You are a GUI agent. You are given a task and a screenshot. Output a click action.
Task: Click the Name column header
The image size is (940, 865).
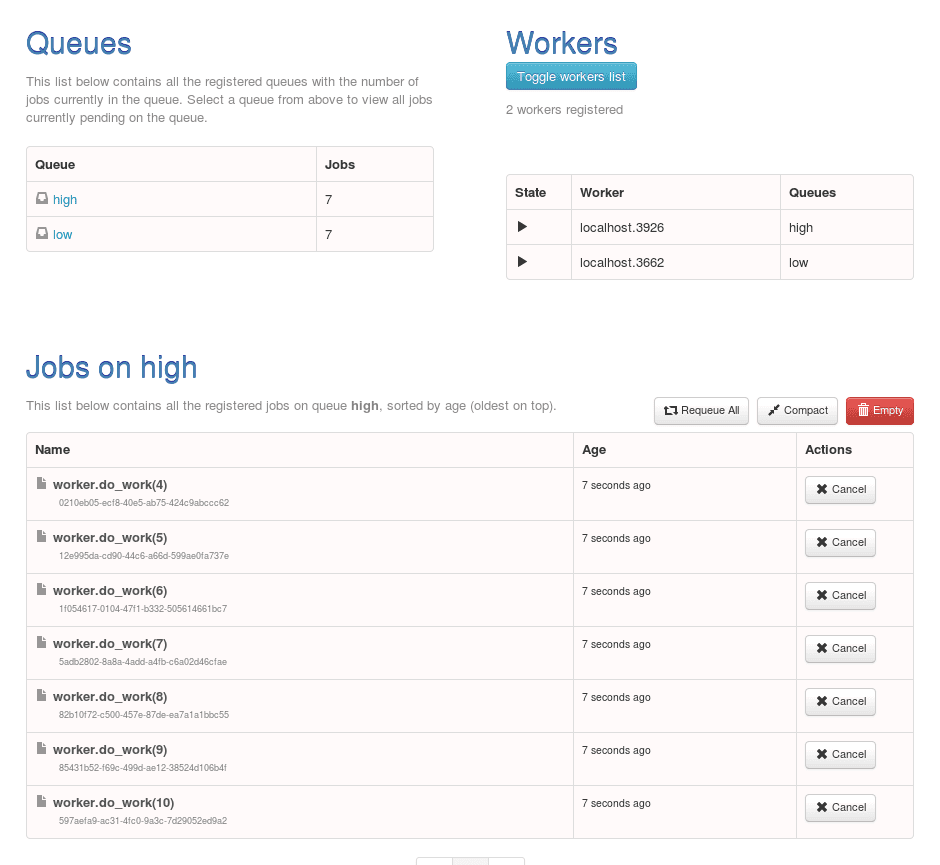(53, 450)
